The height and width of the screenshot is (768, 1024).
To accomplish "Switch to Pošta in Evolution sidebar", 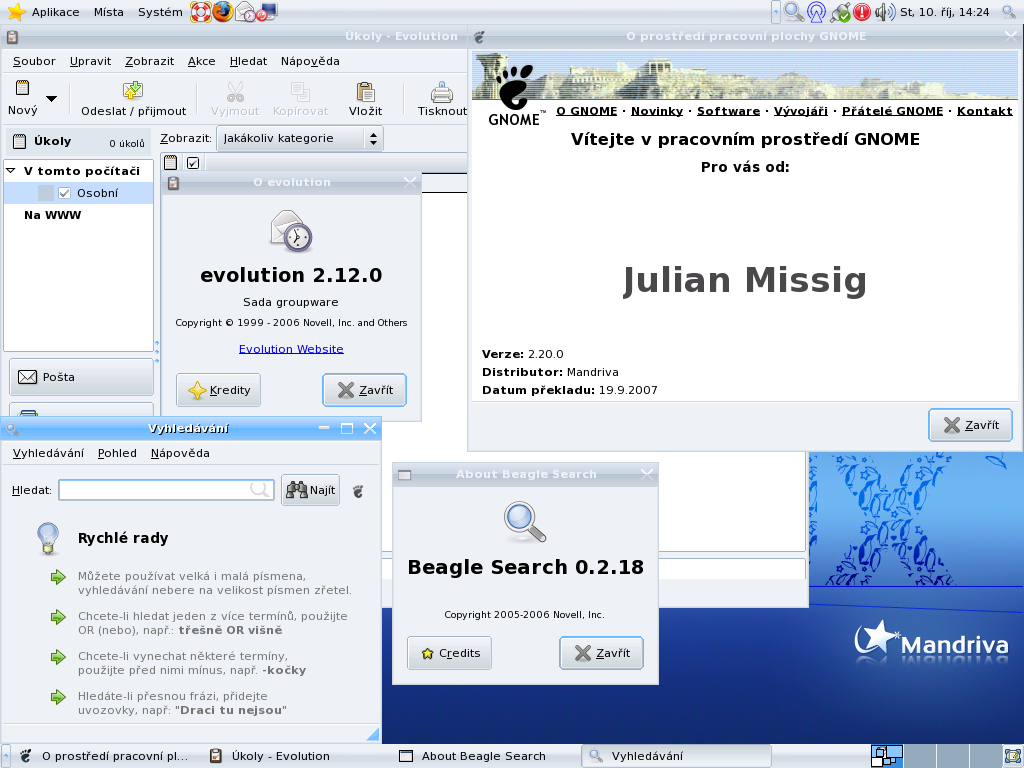I will 82,377.
